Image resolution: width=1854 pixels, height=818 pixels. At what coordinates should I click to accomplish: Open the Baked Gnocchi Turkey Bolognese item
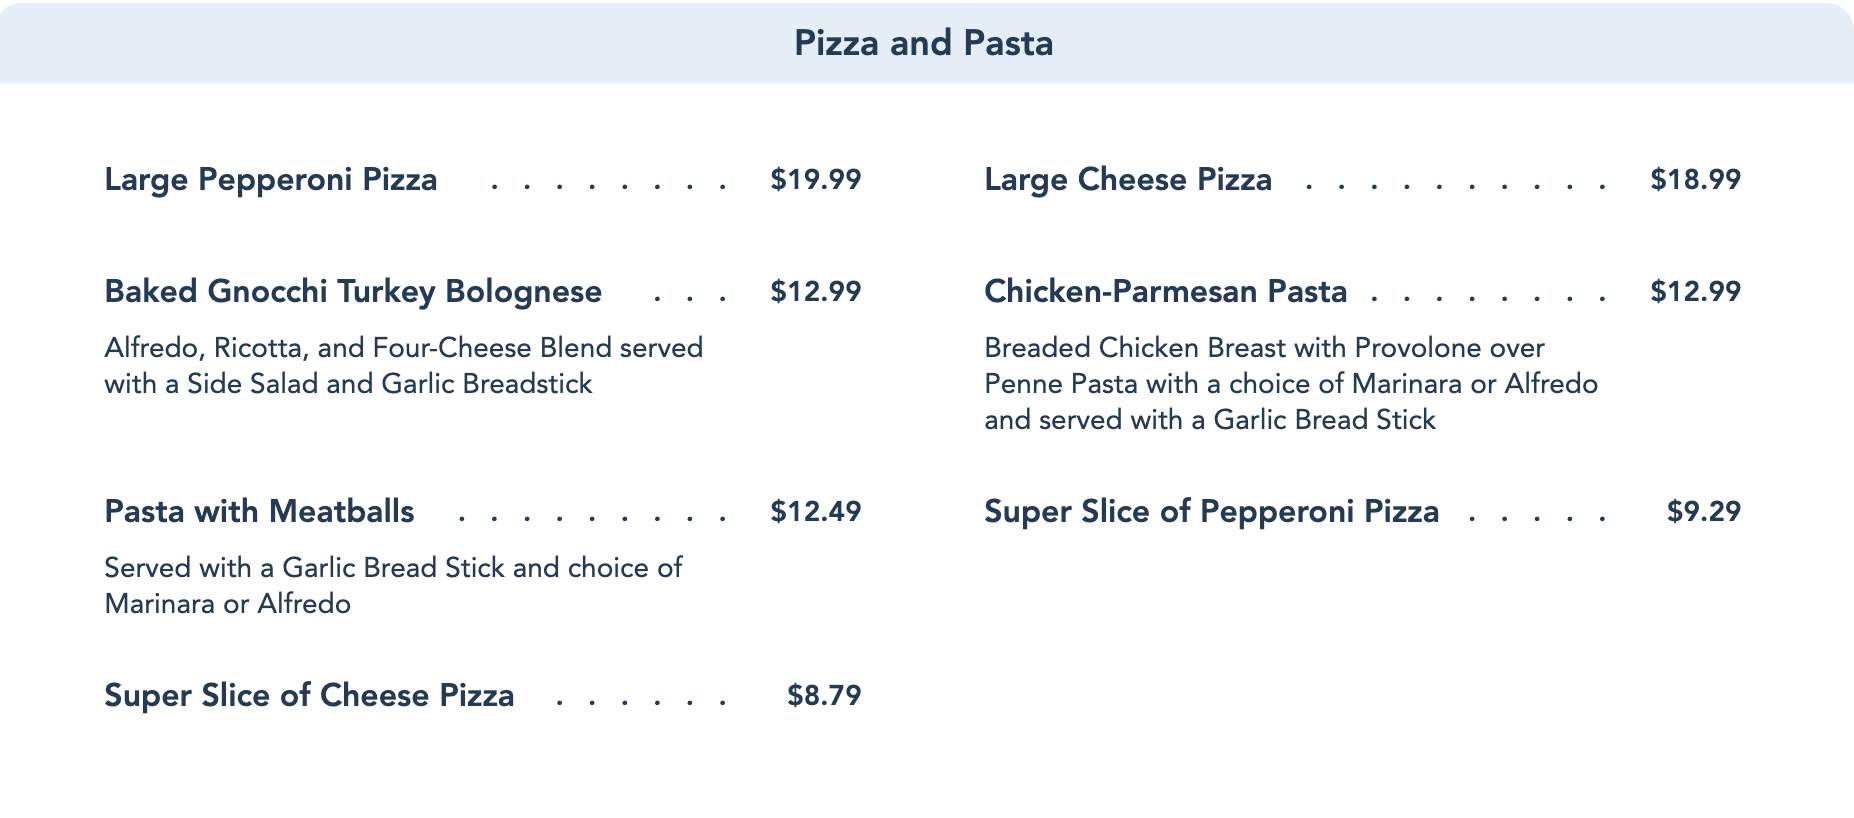tap(353, 292)
